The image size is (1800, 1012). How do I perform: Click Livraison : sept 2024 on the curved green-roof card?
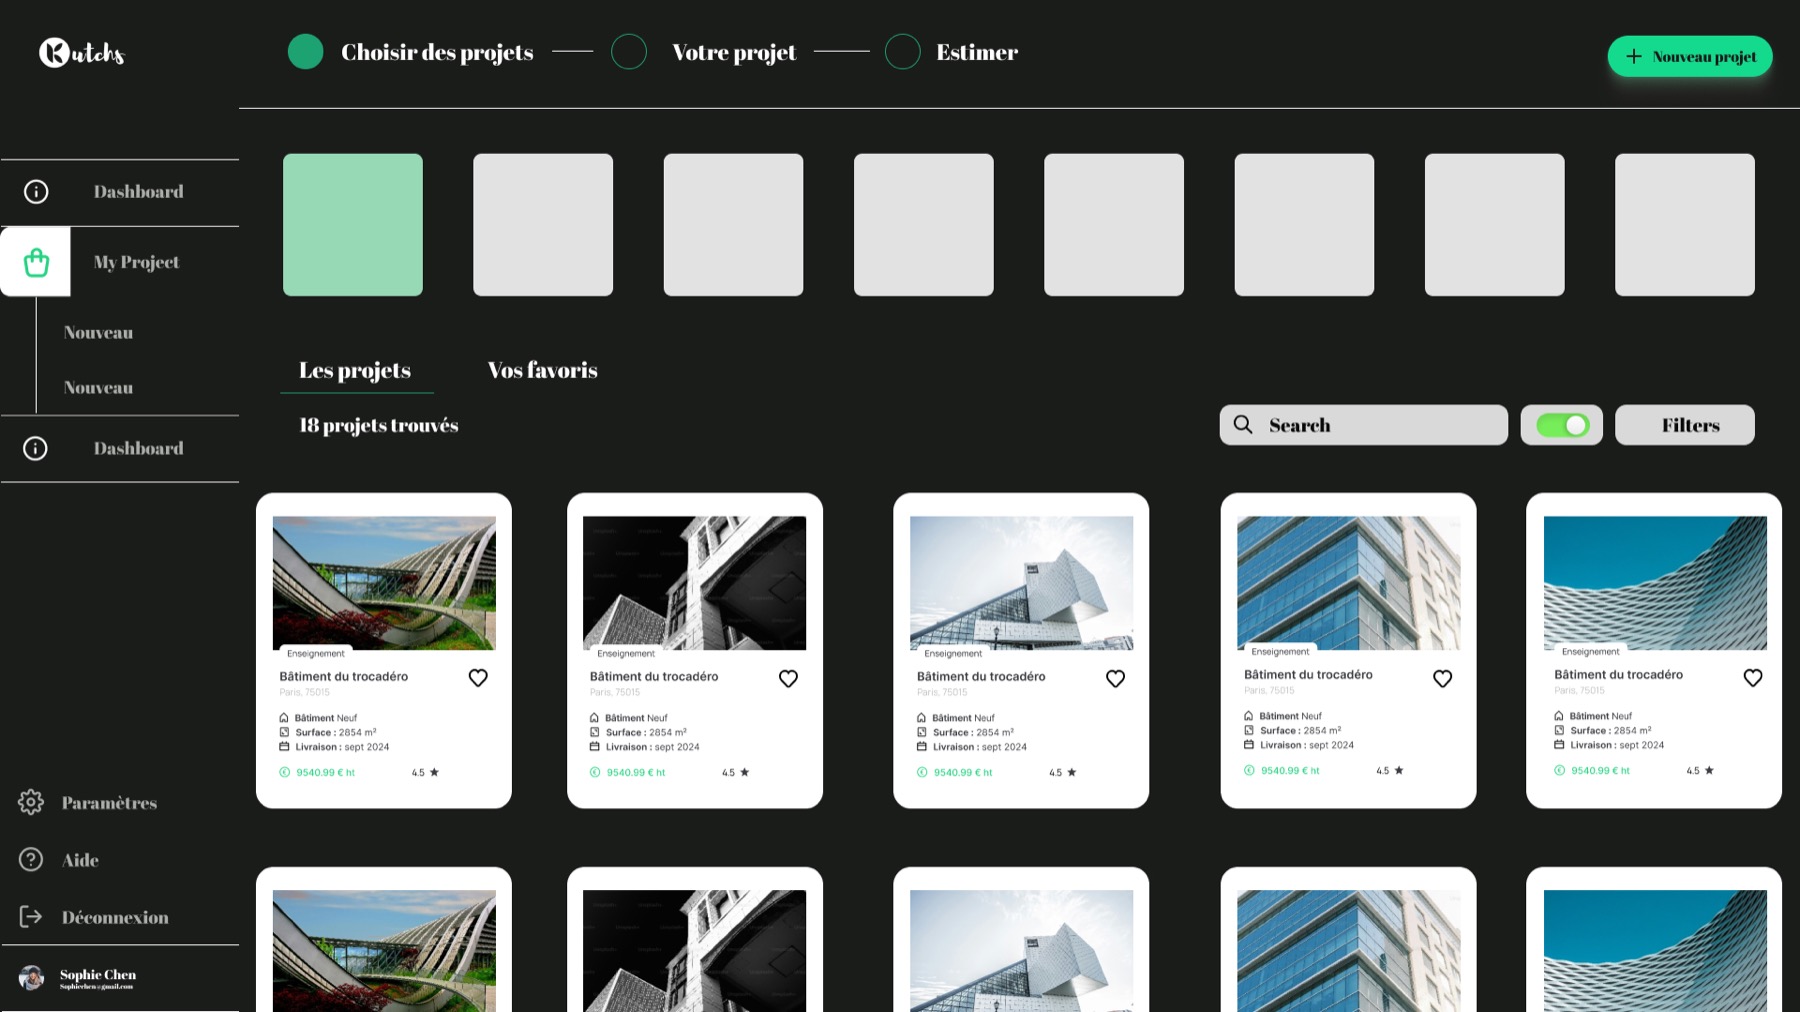[342, 747]
